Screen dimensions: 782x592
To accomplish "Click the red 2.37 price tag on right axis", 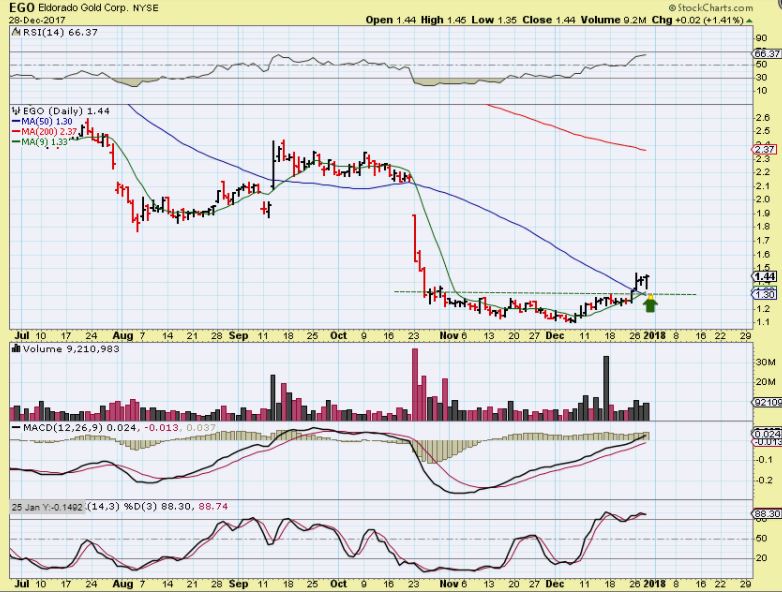I will pyautogui.click(x=765, y=150).
